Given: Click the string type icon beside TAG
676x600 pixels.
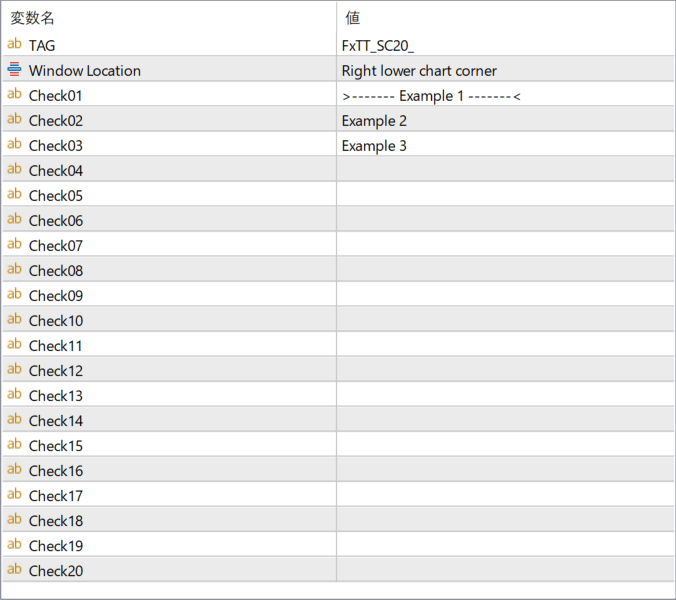Looking at the screenshot, I should tap(14, 44).
